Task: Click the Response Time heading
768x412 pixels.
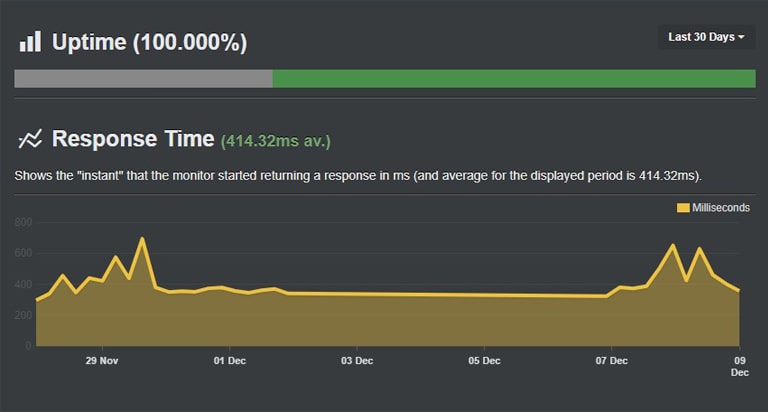Action: (133, 139)
